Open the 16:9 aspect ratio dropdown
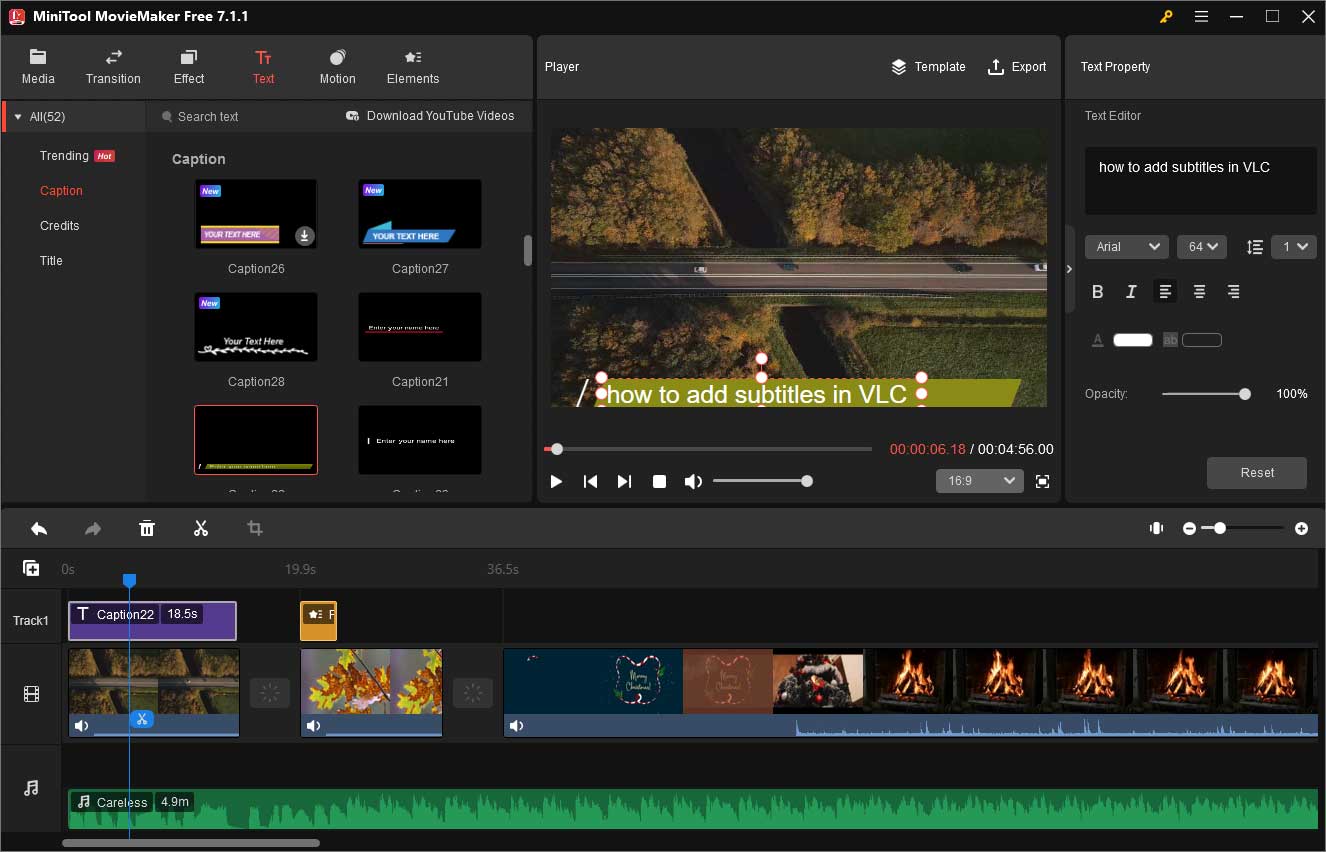This screenshot has height=852, width=1326. (979, 481)
